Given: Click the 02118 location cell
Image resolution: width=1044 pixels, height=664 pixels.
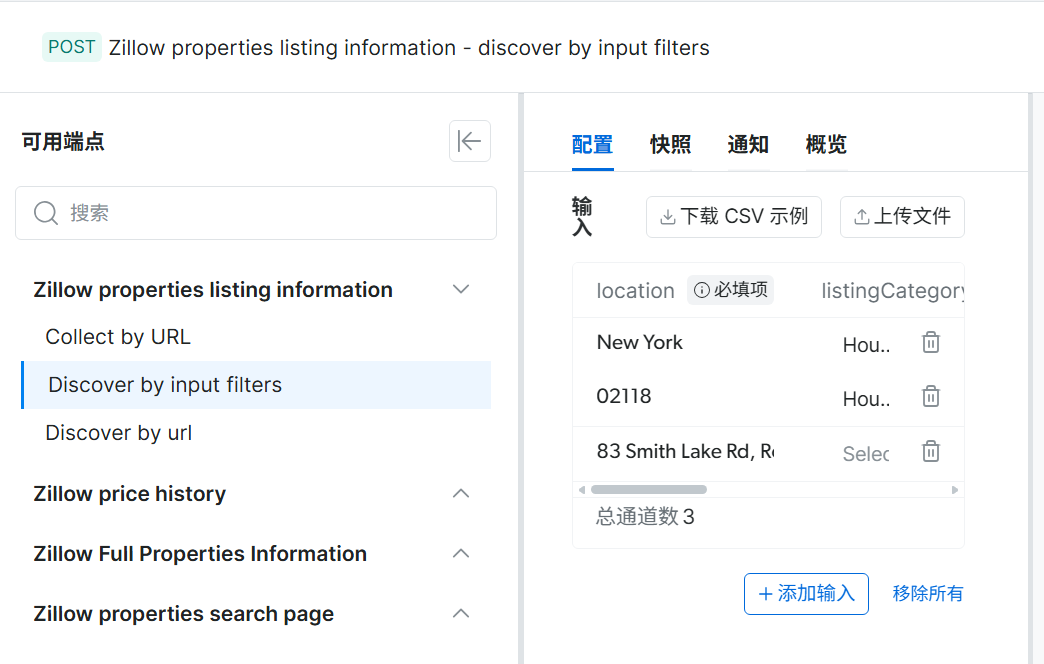Looking at the screenshot, I should (x=624, y=396).
